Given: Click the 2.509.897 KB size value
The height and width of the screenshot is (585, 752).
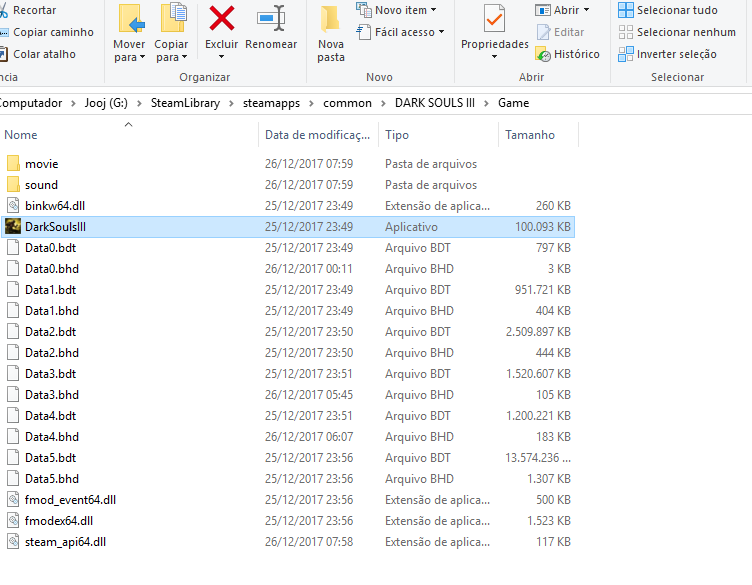Looking at the screenshot, I should click(538, 332).
